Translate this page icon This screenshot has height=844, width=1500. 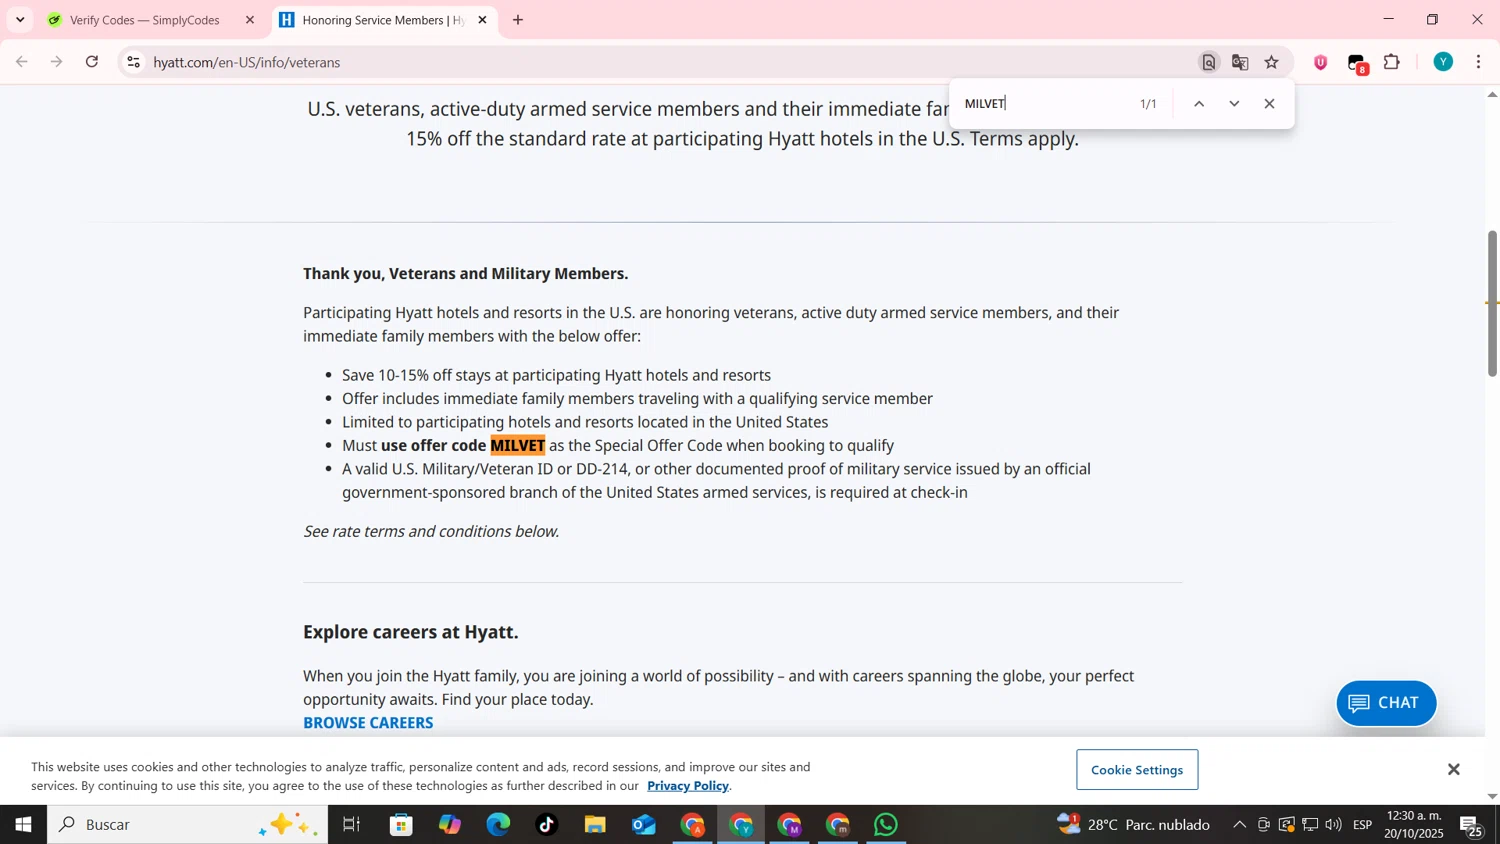1240,62
